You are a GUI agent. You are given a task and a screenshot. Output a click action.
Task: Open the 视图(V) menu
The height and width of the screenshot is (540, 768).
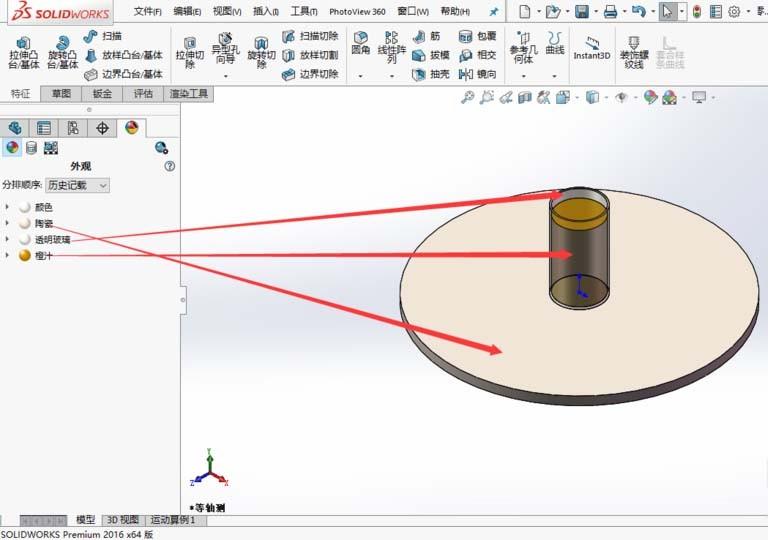click(x=227, y=11)
